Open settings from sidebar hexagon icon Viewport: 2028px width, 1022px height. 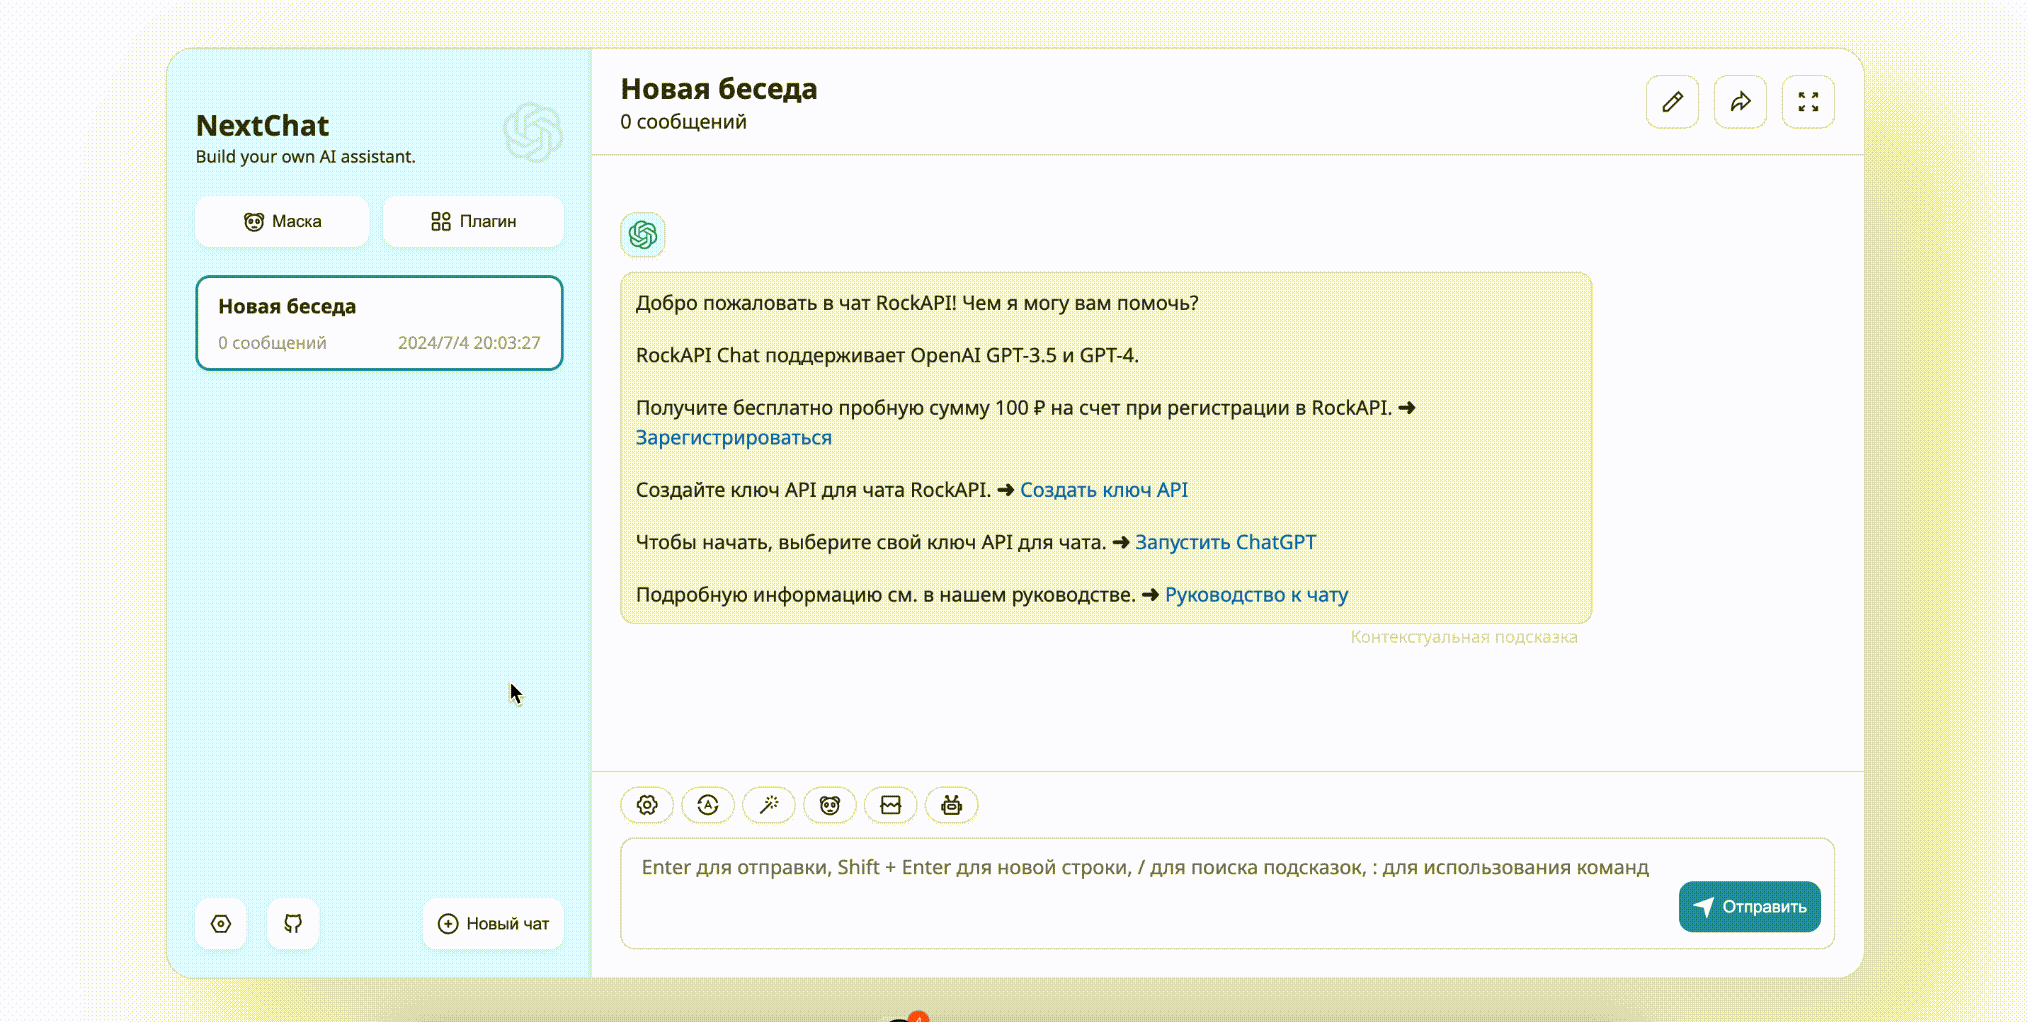click(x=221, y=924)
